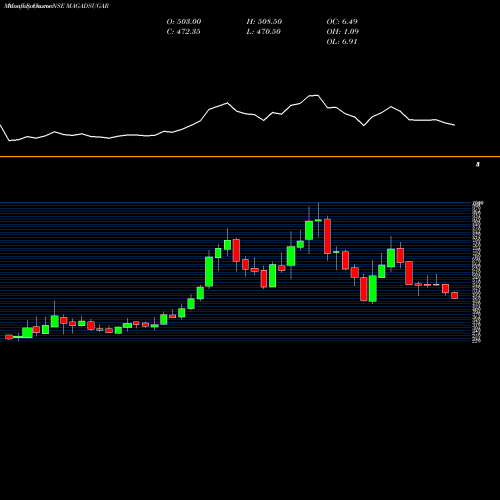Click the tall green candle in mid-chart breakout
Screen dimensions: 500x500
209,272
